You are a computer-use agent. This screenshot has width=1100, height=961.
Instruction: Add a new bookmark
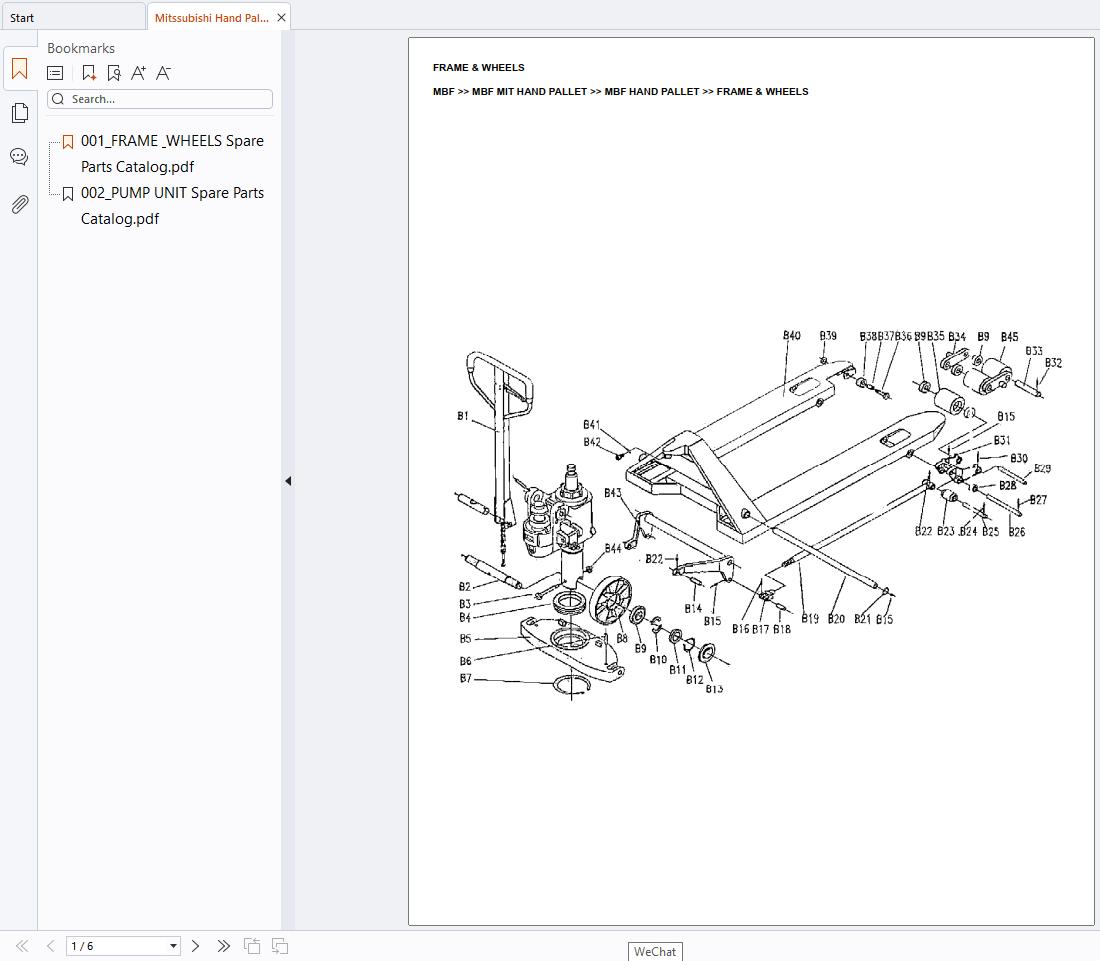pos(89,73)
